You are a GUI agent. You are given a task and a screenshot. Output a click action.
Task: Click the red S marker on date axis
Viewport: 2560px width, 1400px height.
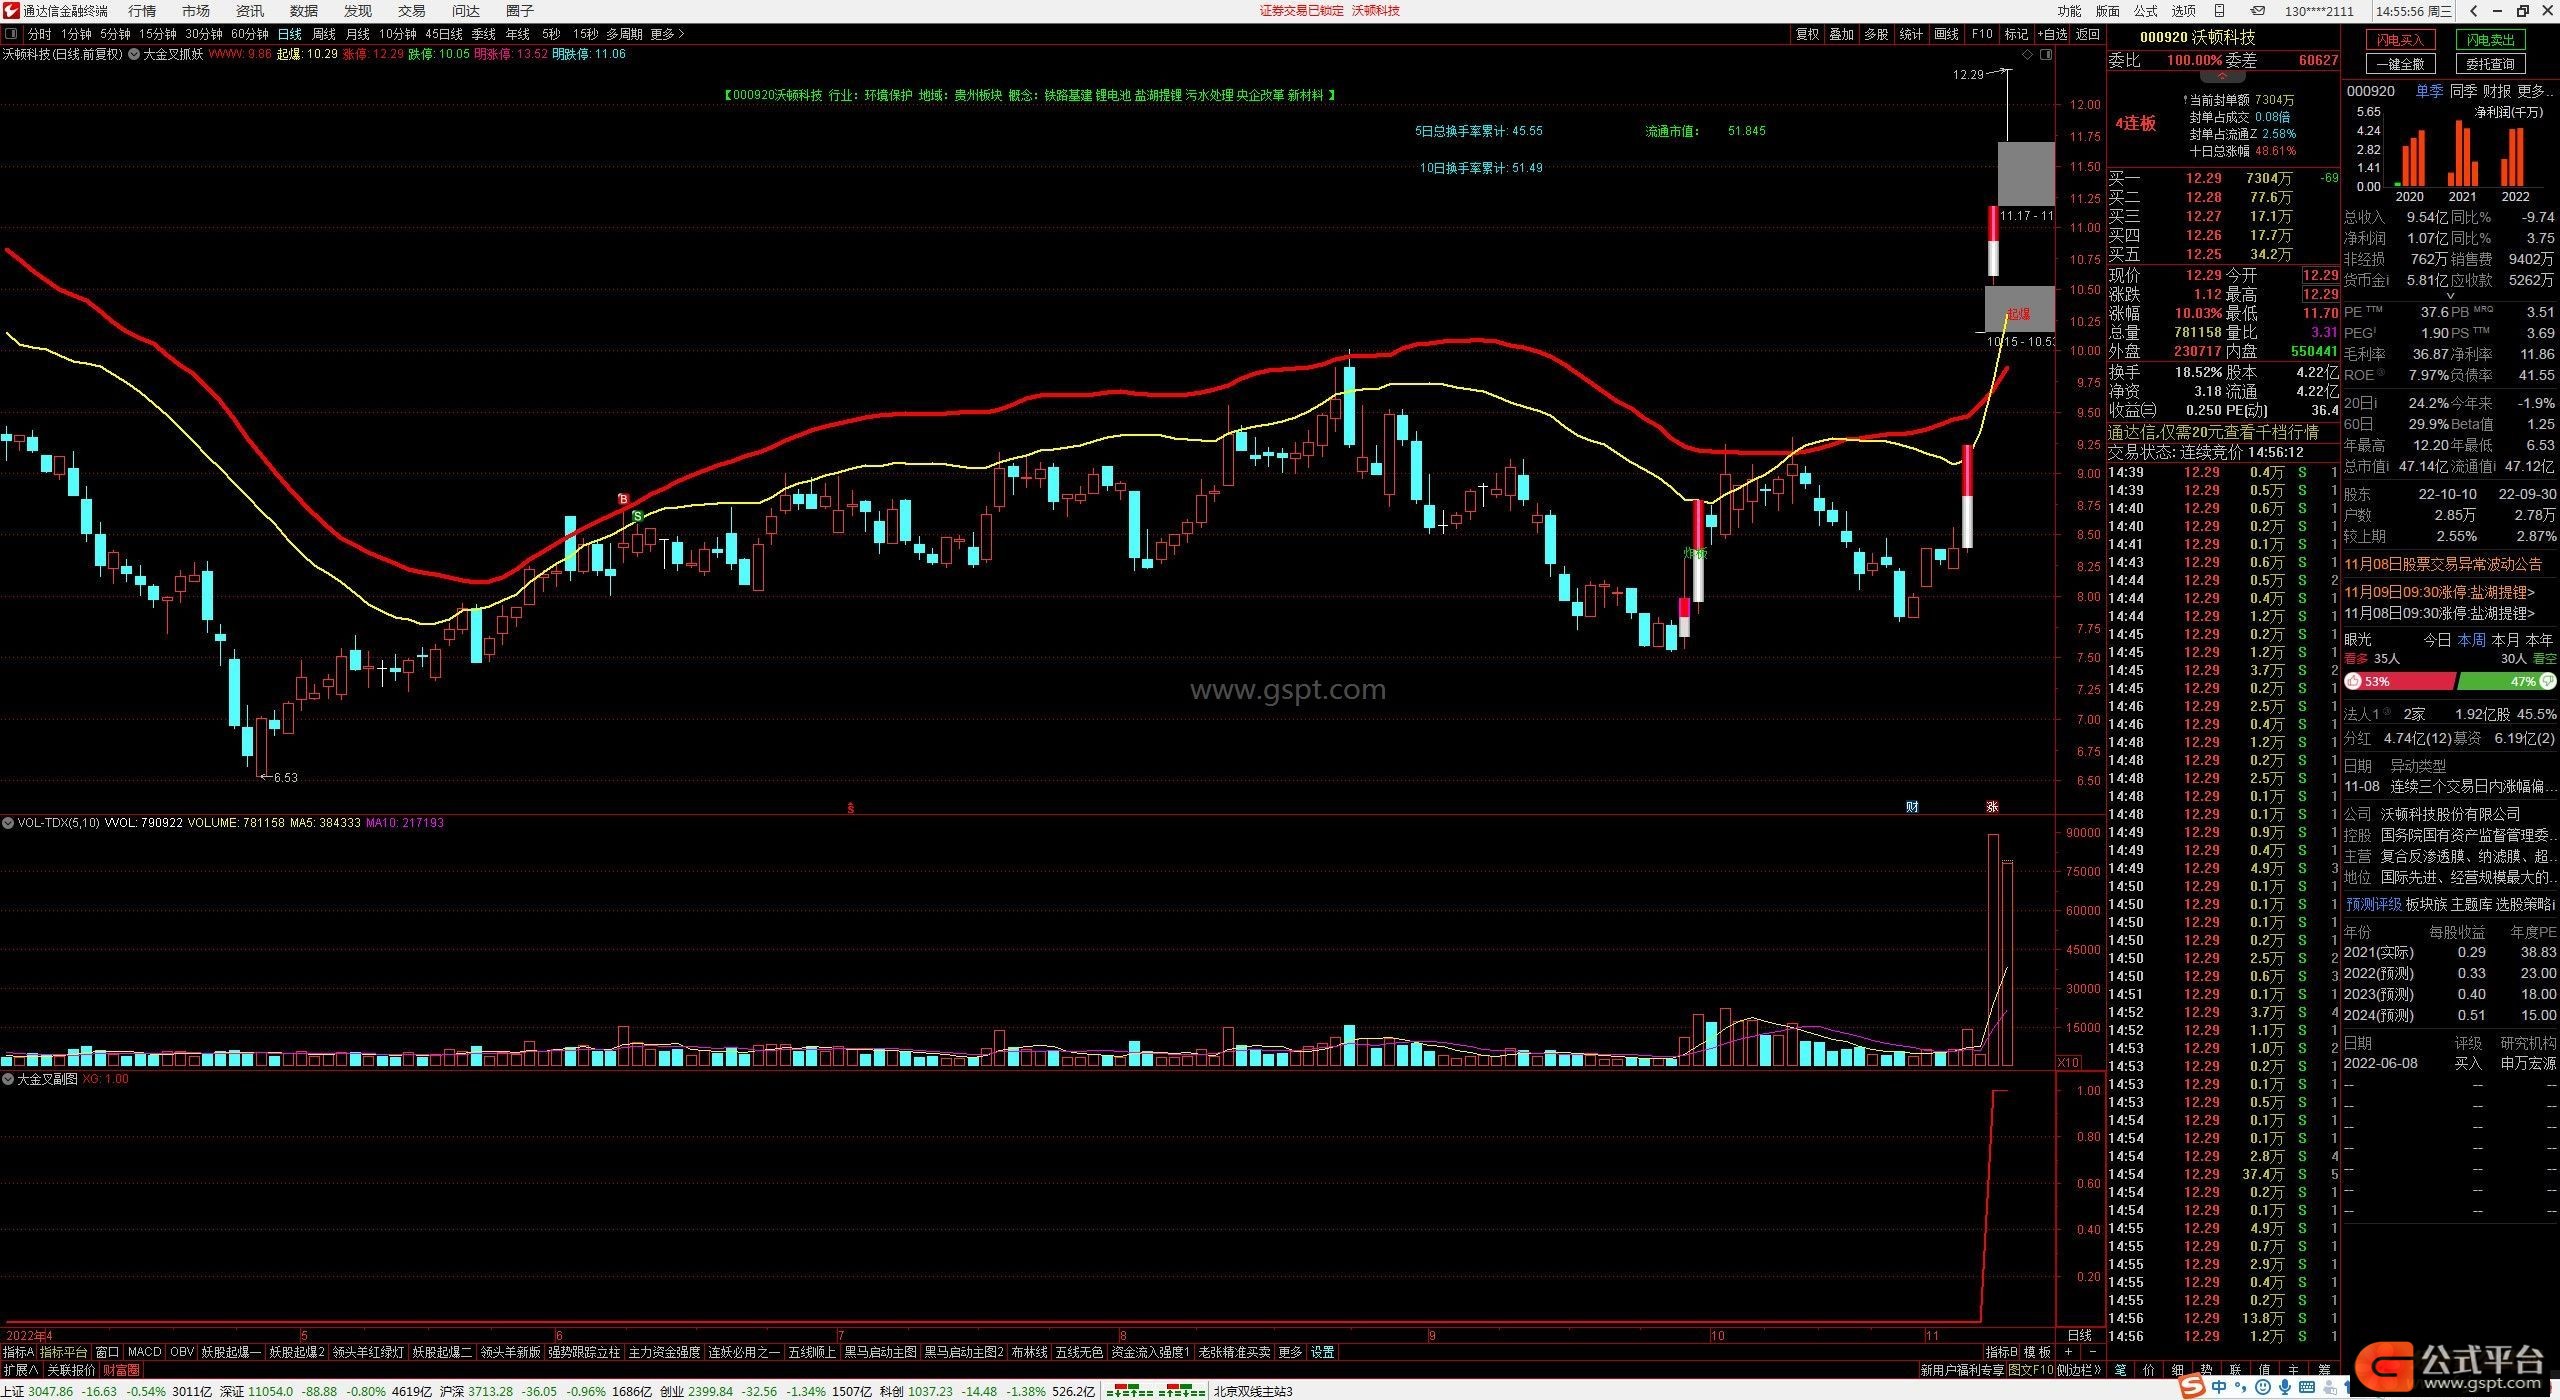pyautogui.click(x=851, y=807)
